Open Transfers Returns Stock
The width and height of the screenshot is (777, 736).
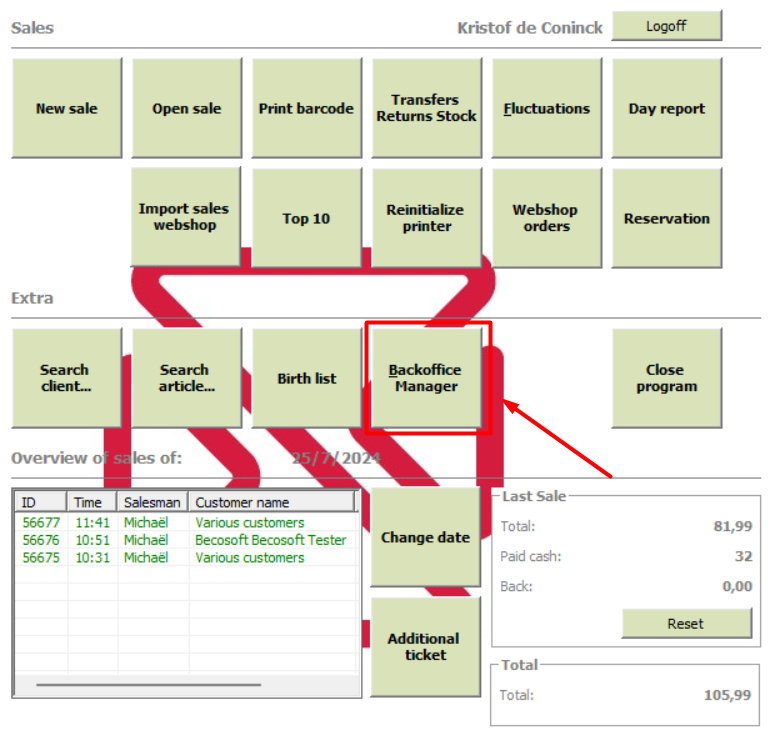tap(427, 108)
